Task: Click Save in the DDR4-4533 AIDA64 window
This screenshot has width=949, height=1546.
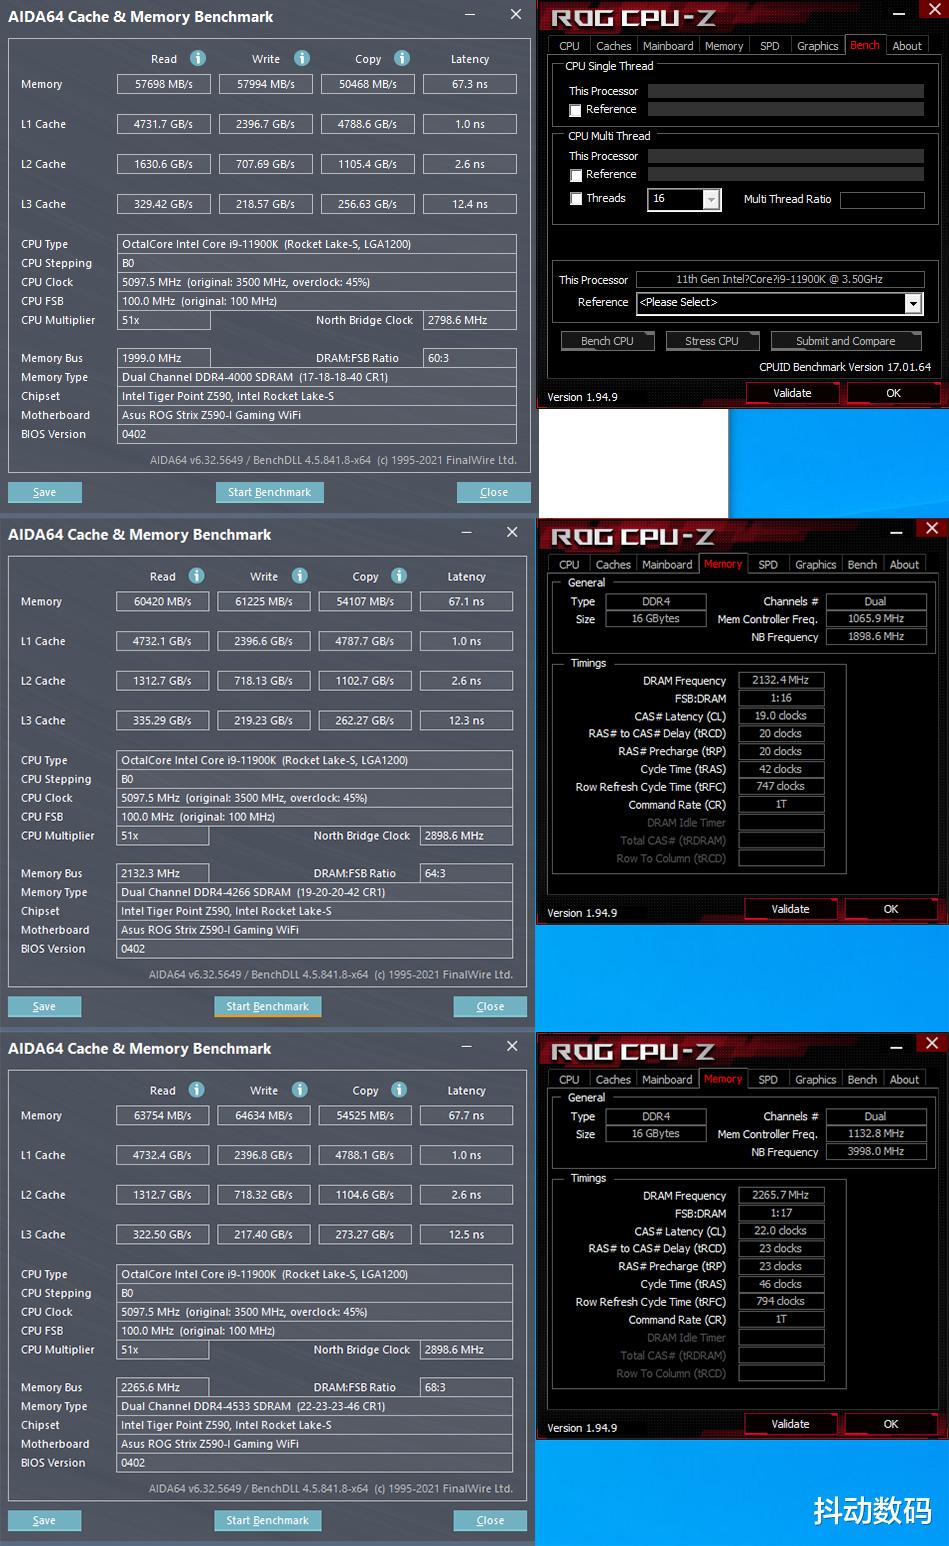Action: pos(44,1520)
